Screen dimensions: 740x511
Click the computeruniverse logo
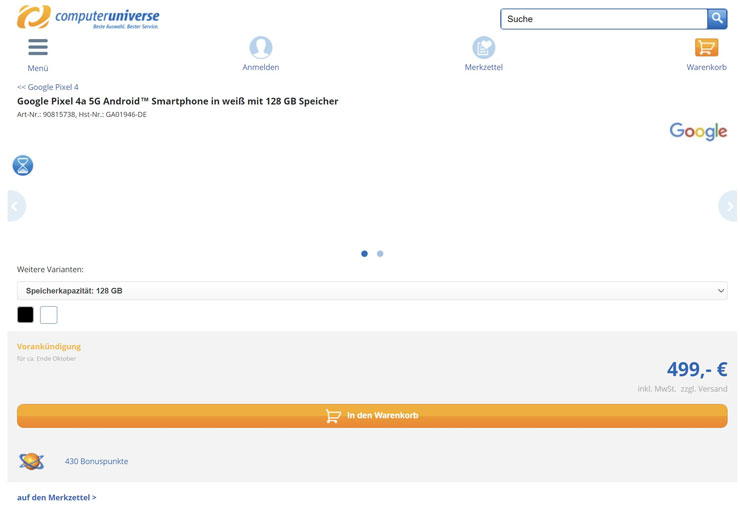pyautogui.click(x=88, y=17)
